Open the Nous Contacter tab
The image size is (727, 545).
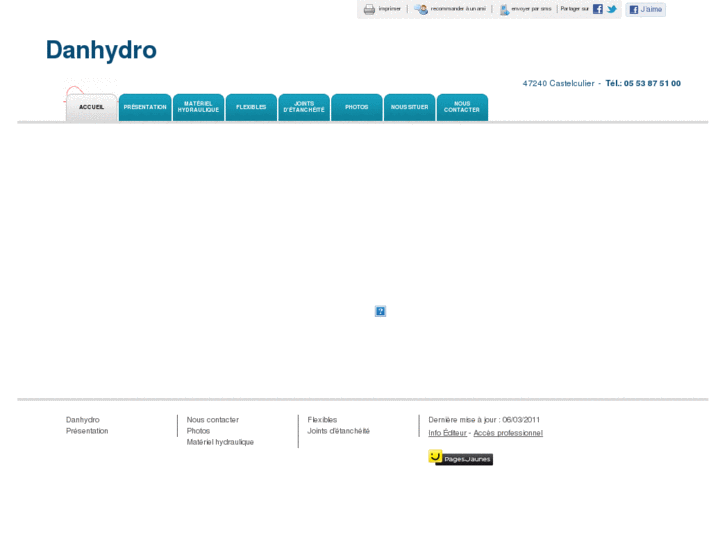pyautogui.click(x=462, y=107)
